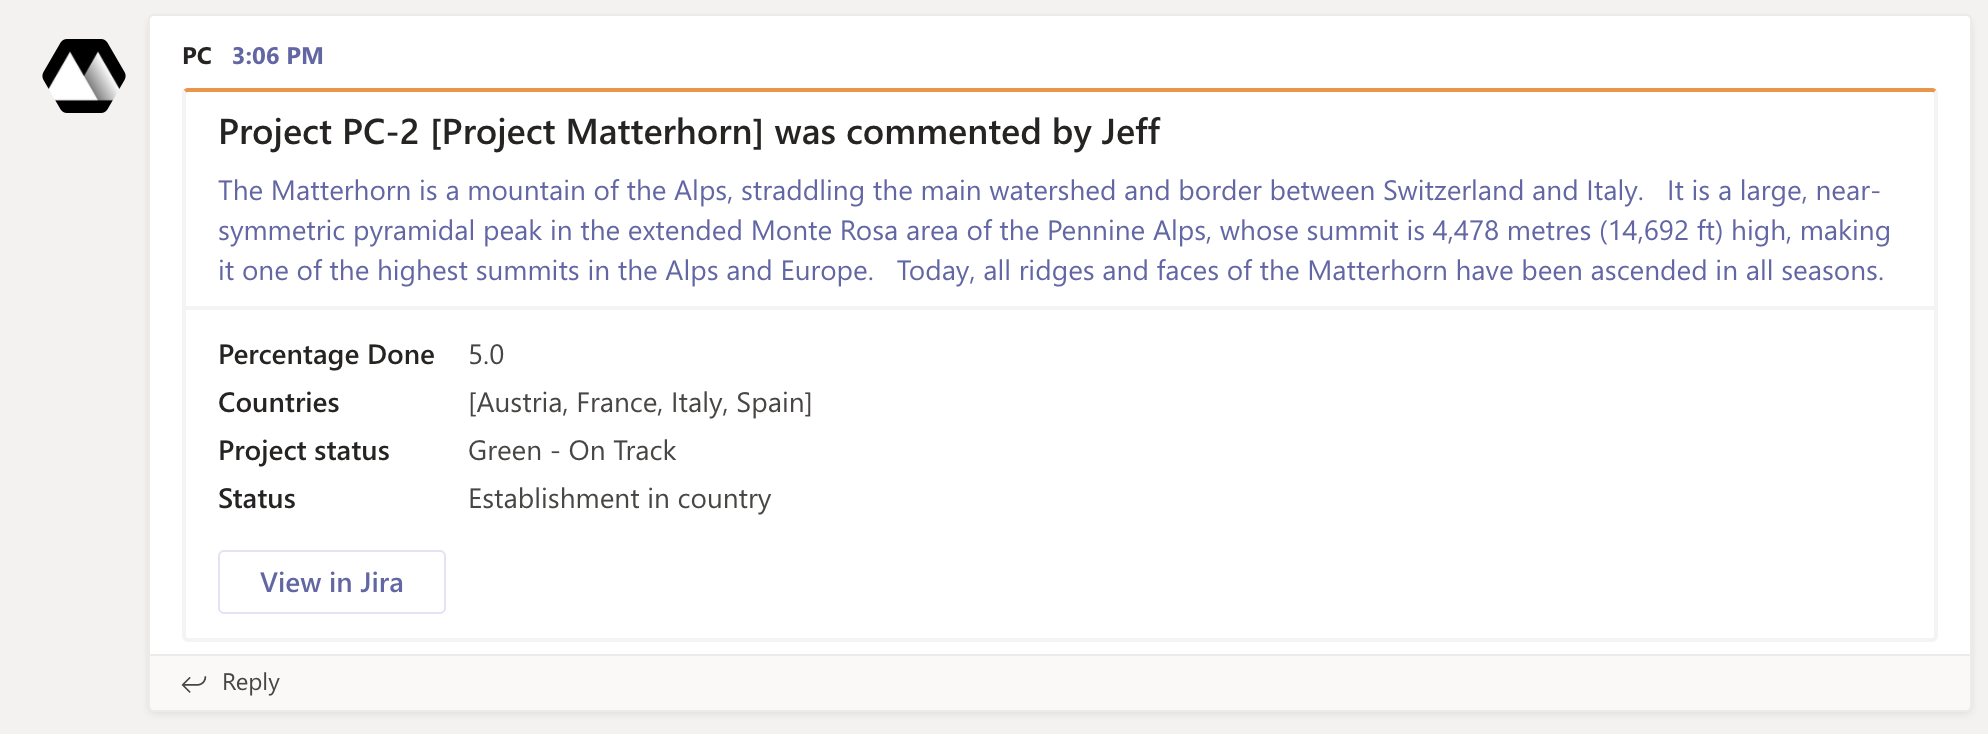
Task: Click the PC sender name label
Action: [x=196, y=56]
